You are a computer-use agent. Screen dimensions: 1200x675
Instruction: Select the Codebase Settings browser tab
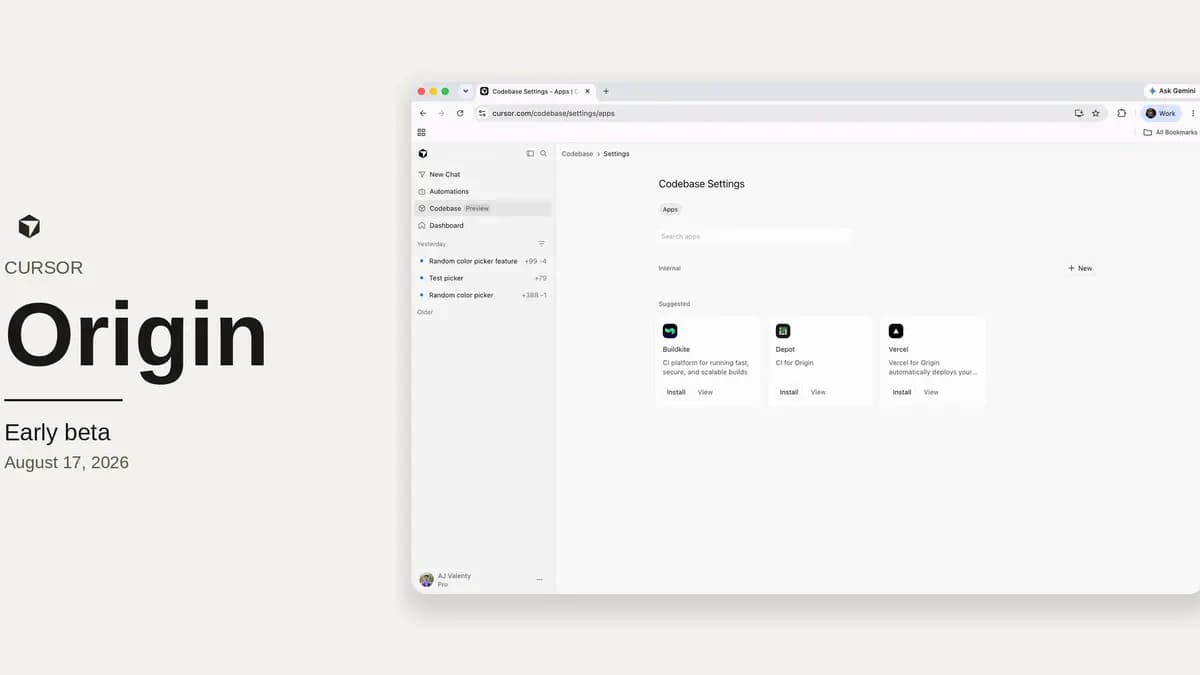[x=534, y=91]
